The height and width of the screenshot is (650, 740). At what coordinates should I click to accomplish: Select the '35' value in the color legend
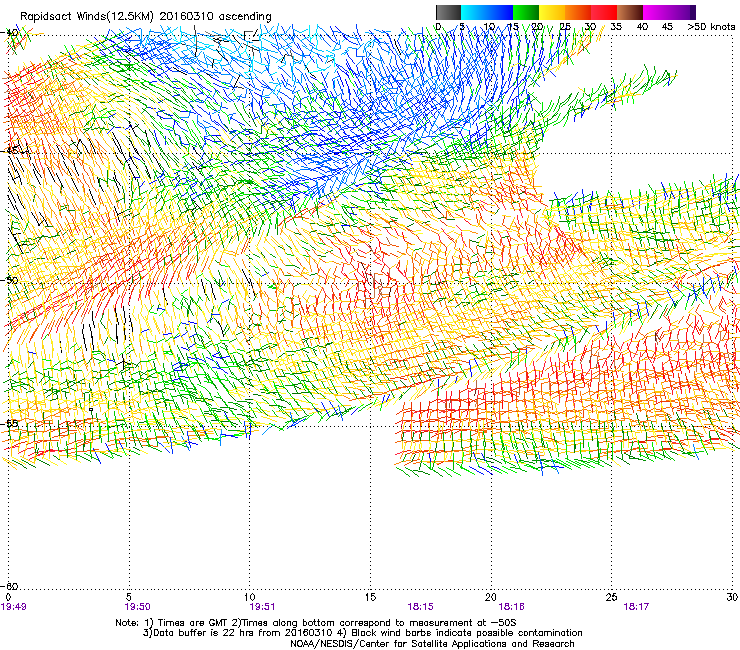pos(616,27)
